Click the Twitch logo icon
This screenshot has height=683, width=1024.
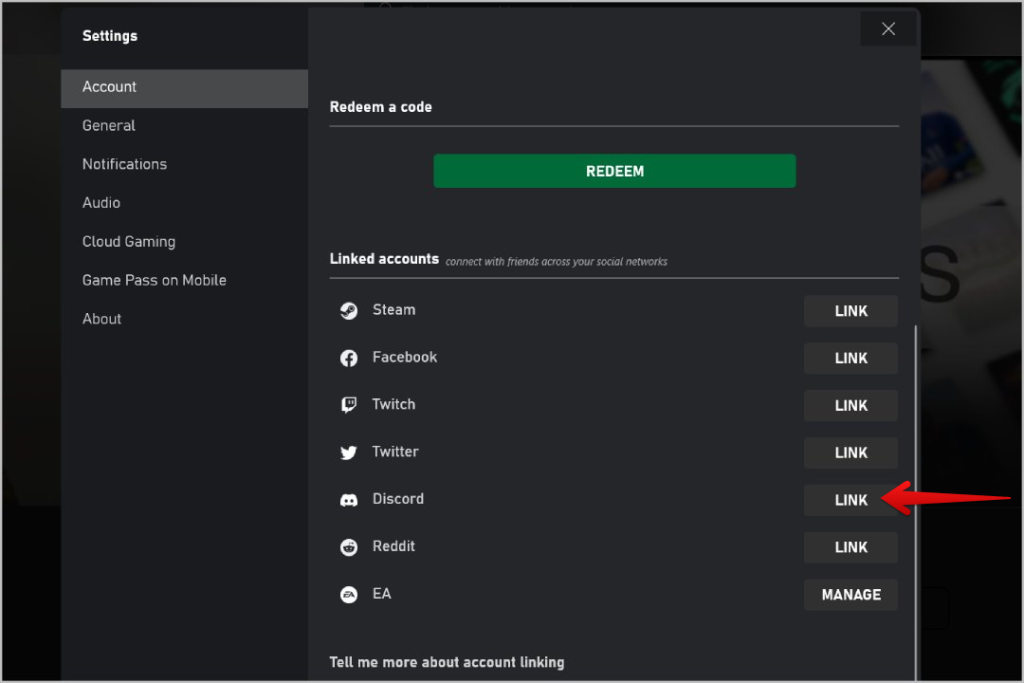pos(349,405)
